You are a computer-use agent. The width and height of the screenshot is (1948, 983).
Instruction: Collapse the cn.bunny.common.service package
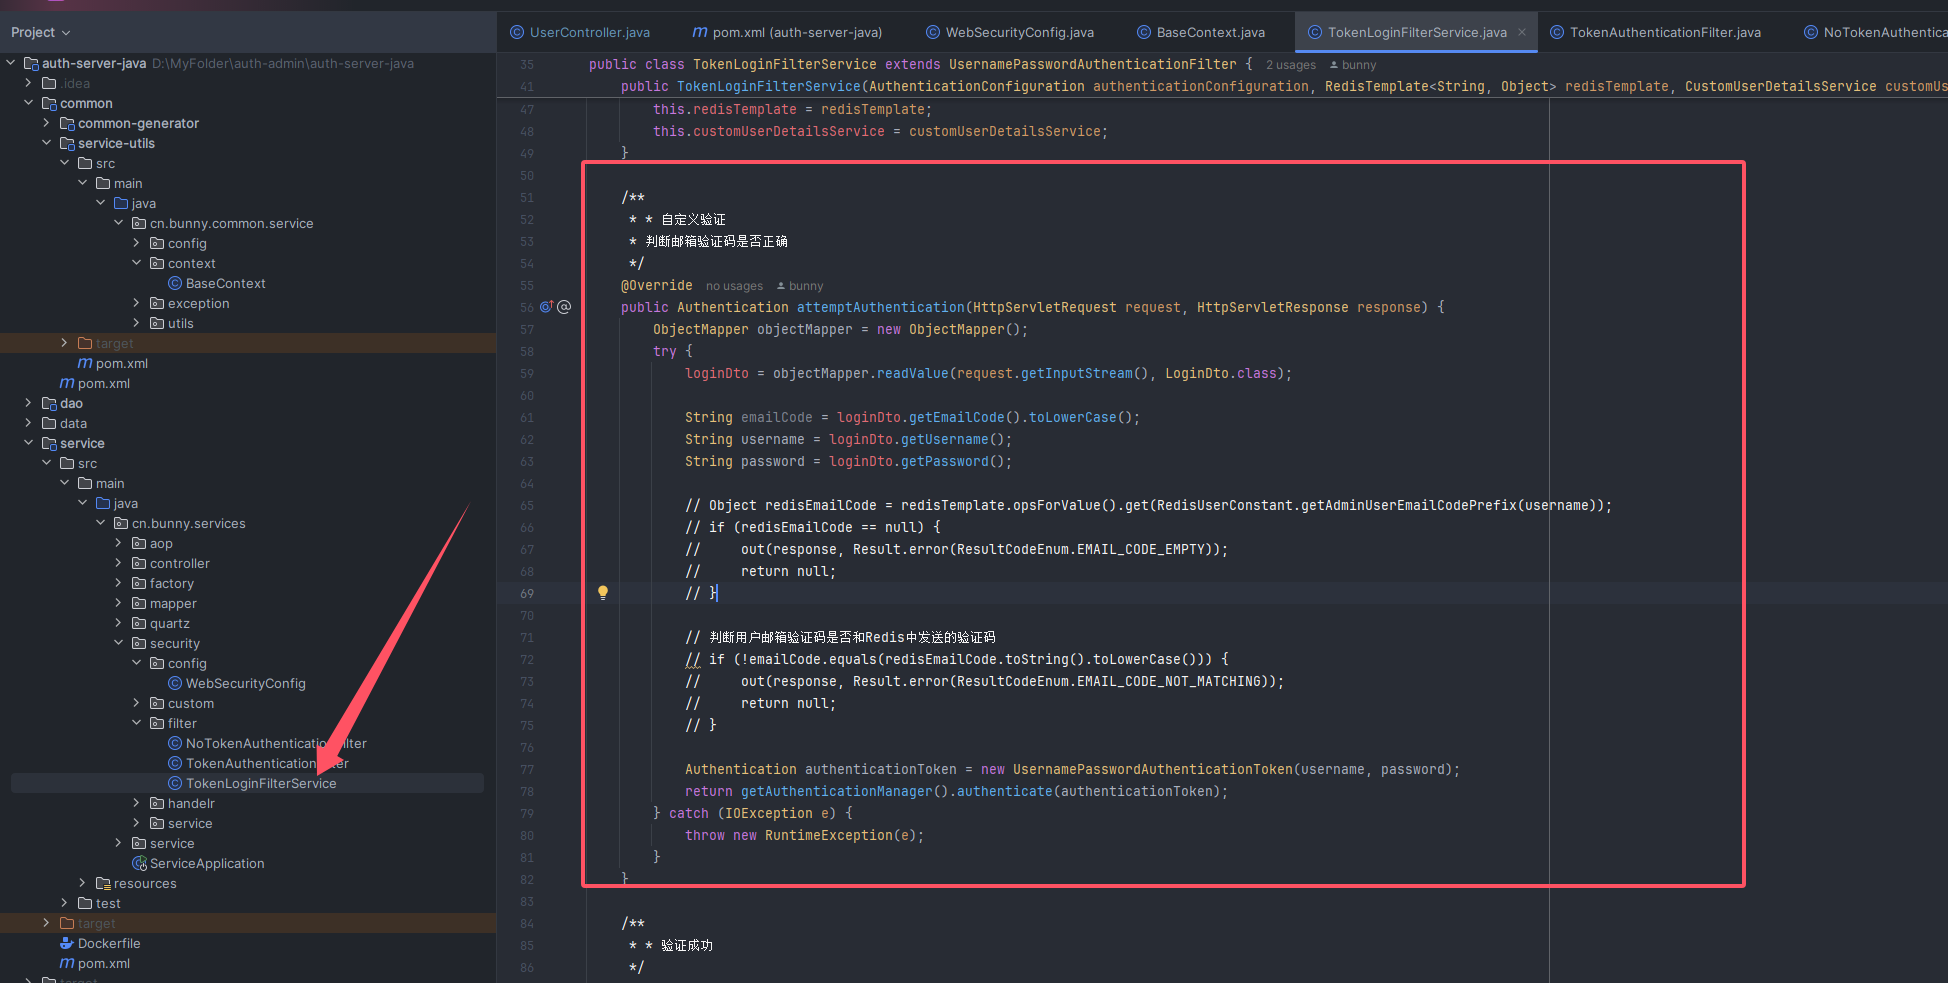119,223
